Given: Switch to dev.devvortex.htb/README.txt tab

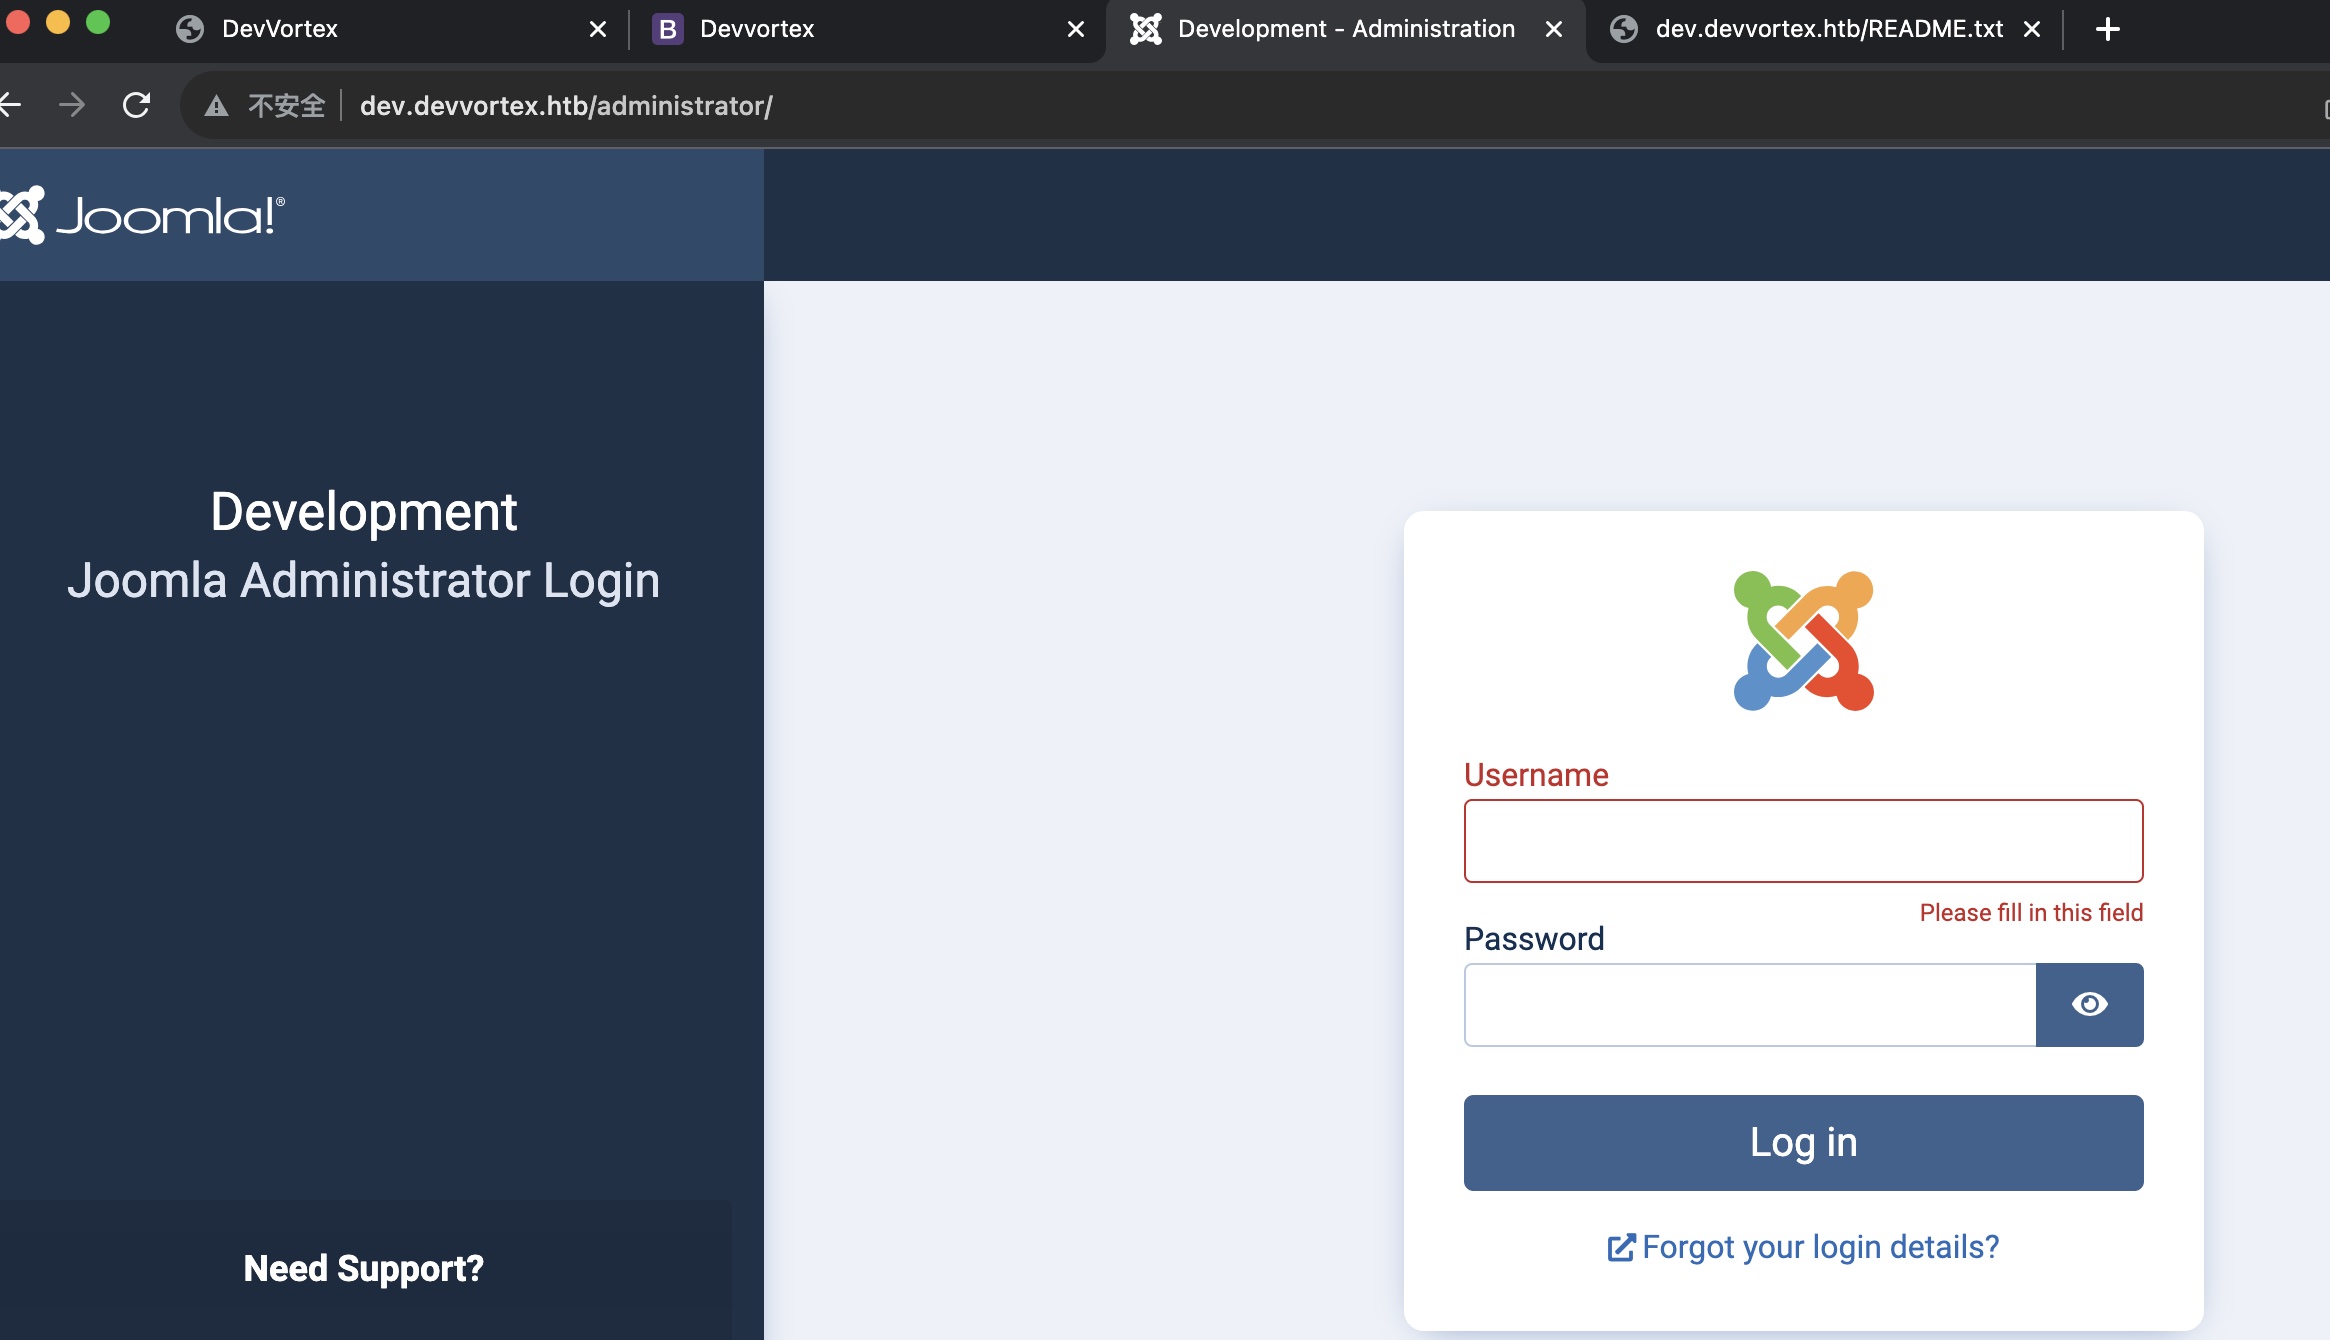Looking at the screenshot, I should 1828,29.
